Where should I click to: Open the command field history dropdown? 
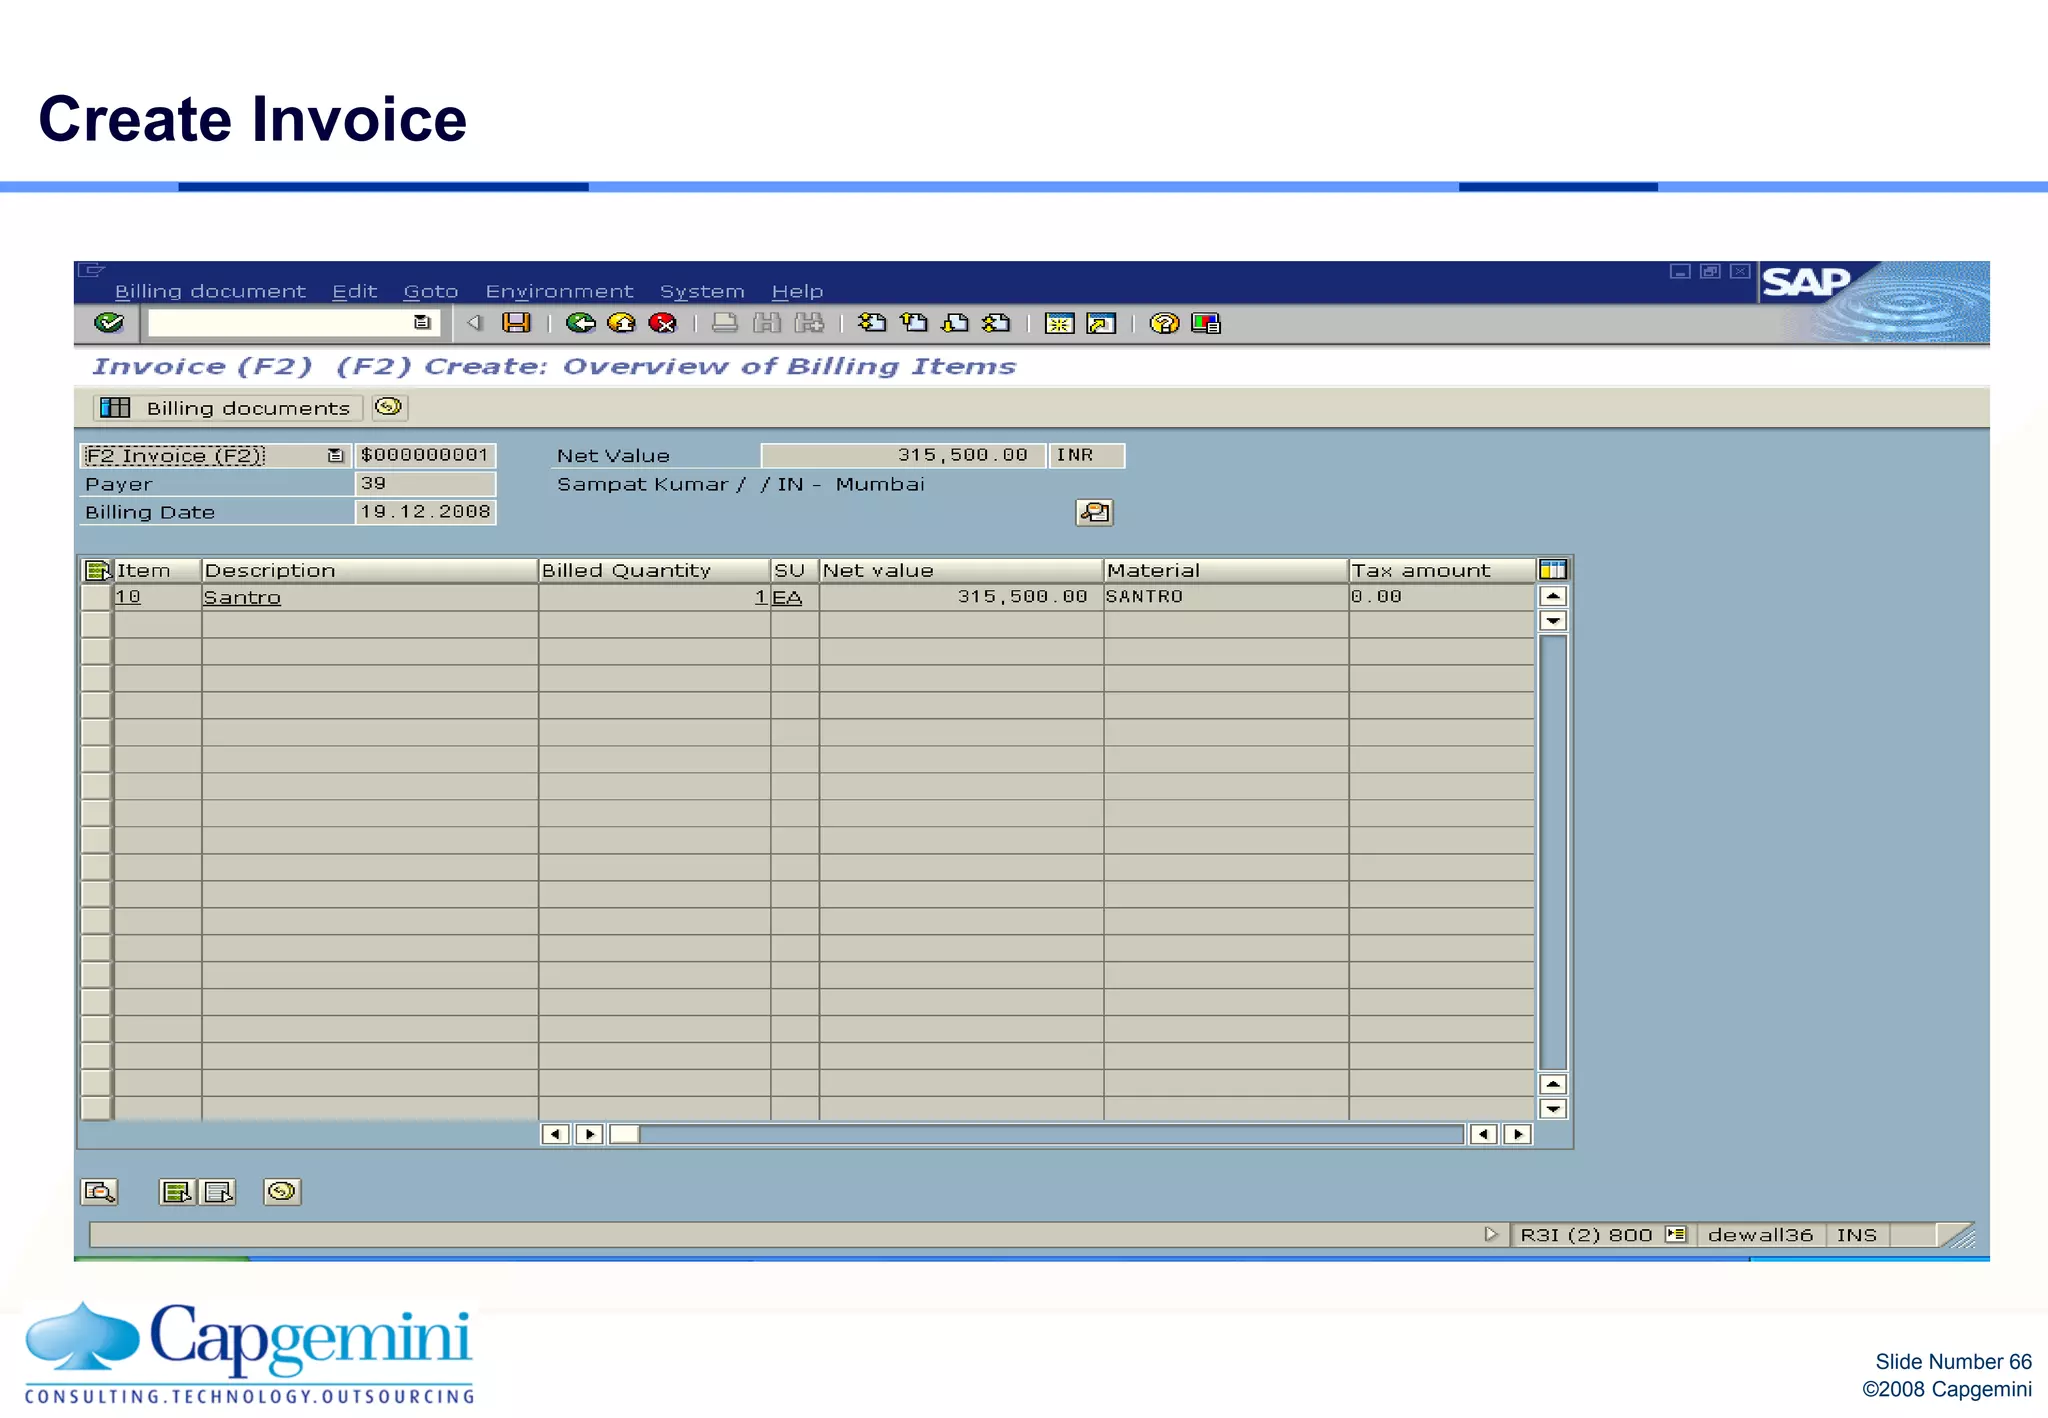(422, 322)
